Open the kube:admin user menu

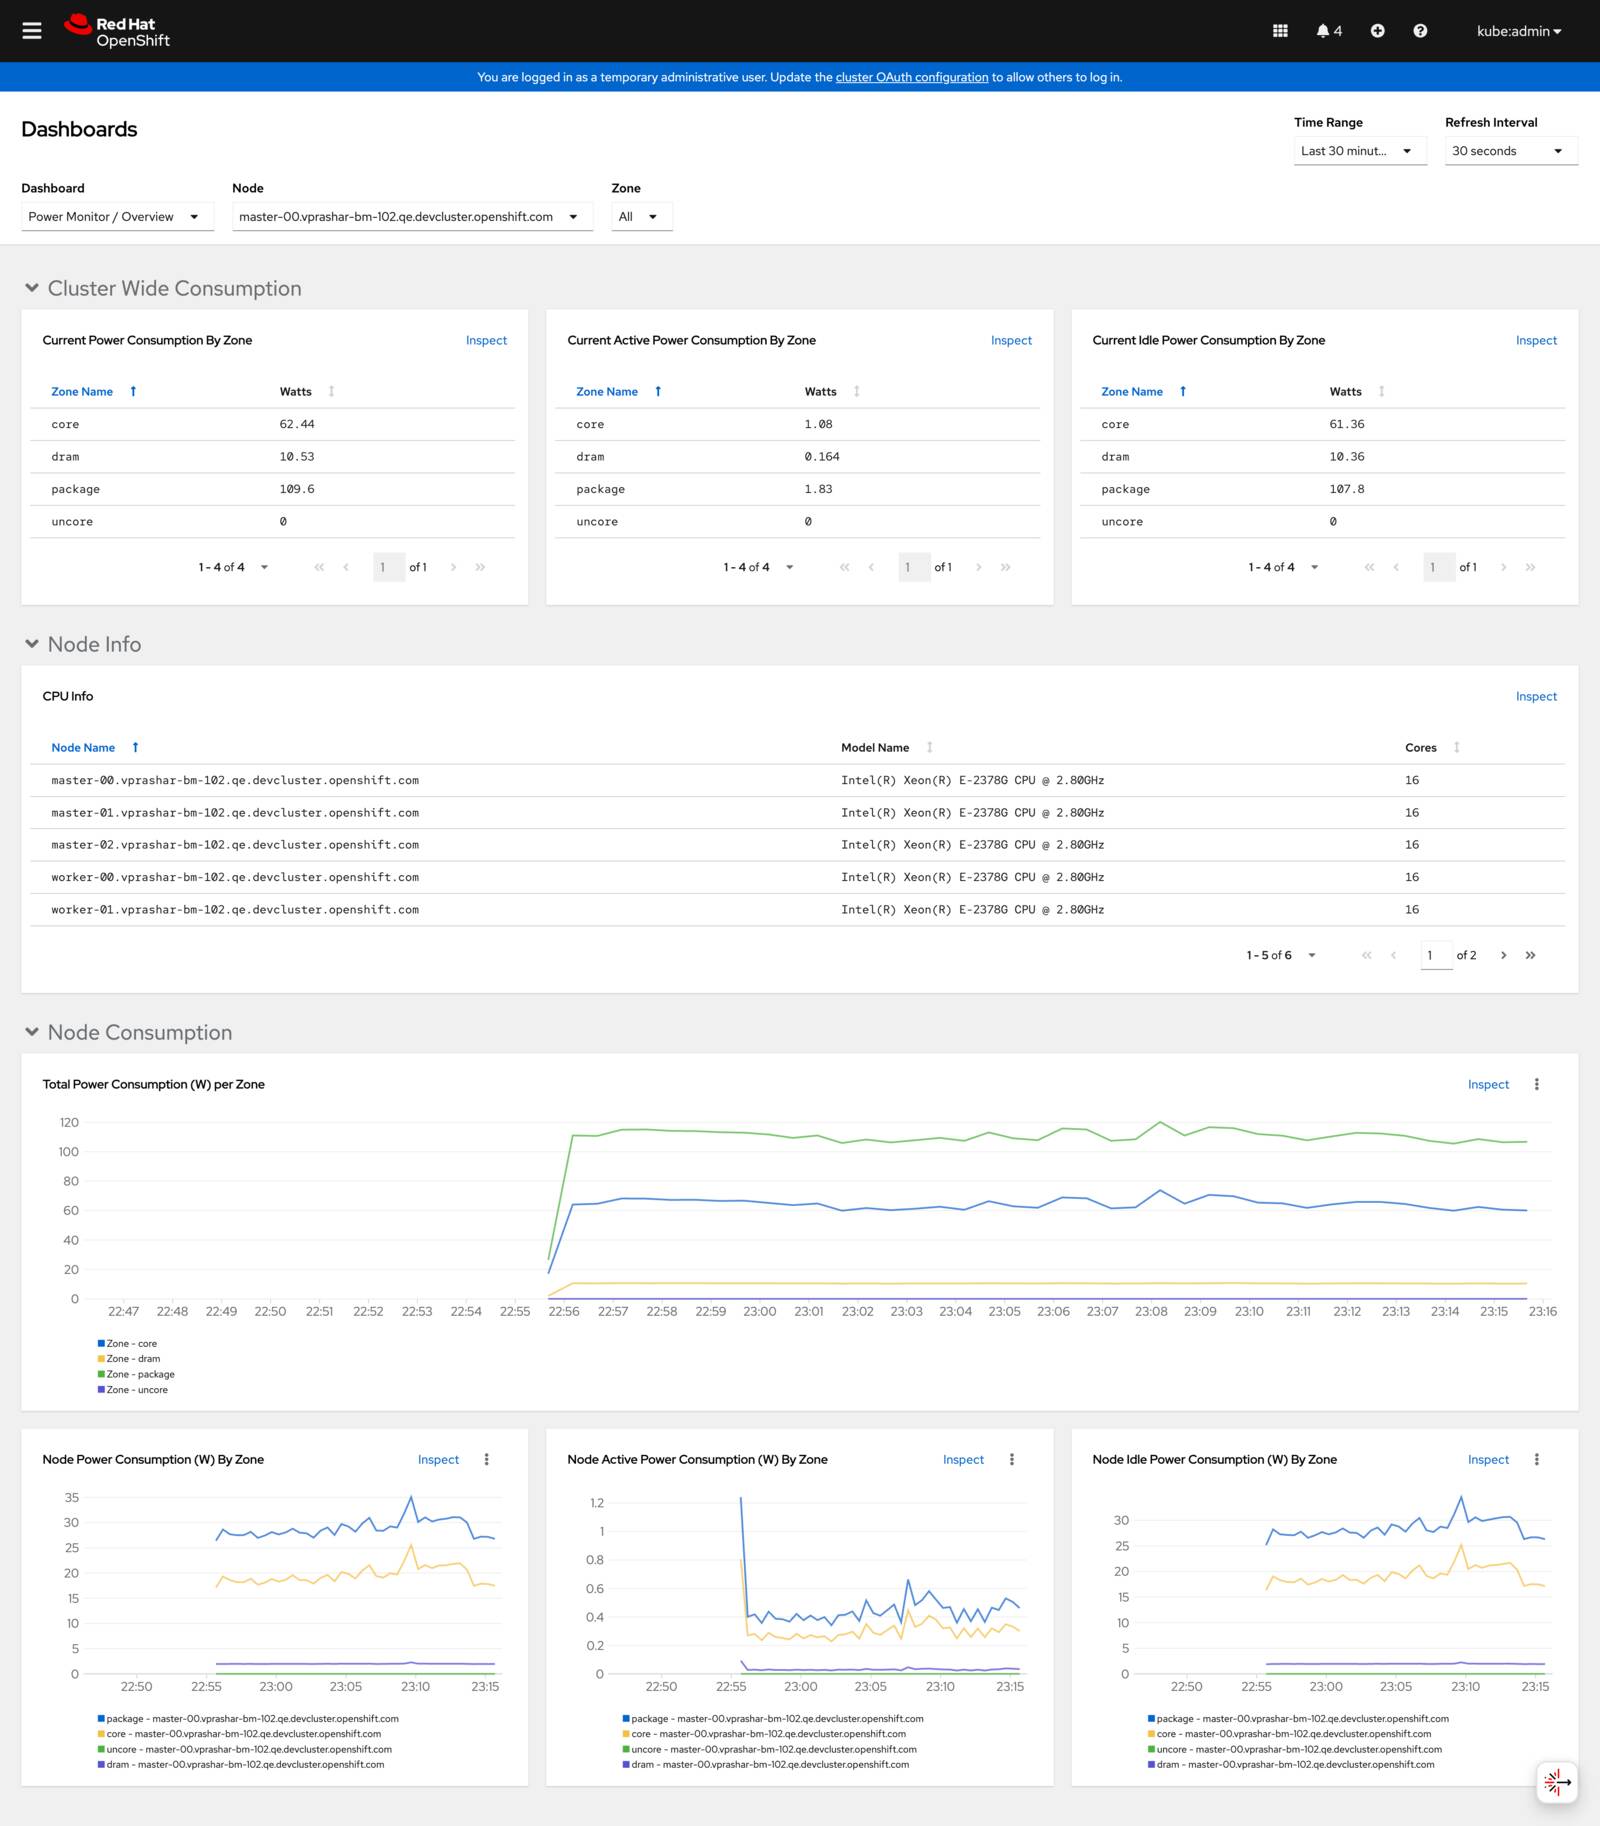pos(1517,30)
